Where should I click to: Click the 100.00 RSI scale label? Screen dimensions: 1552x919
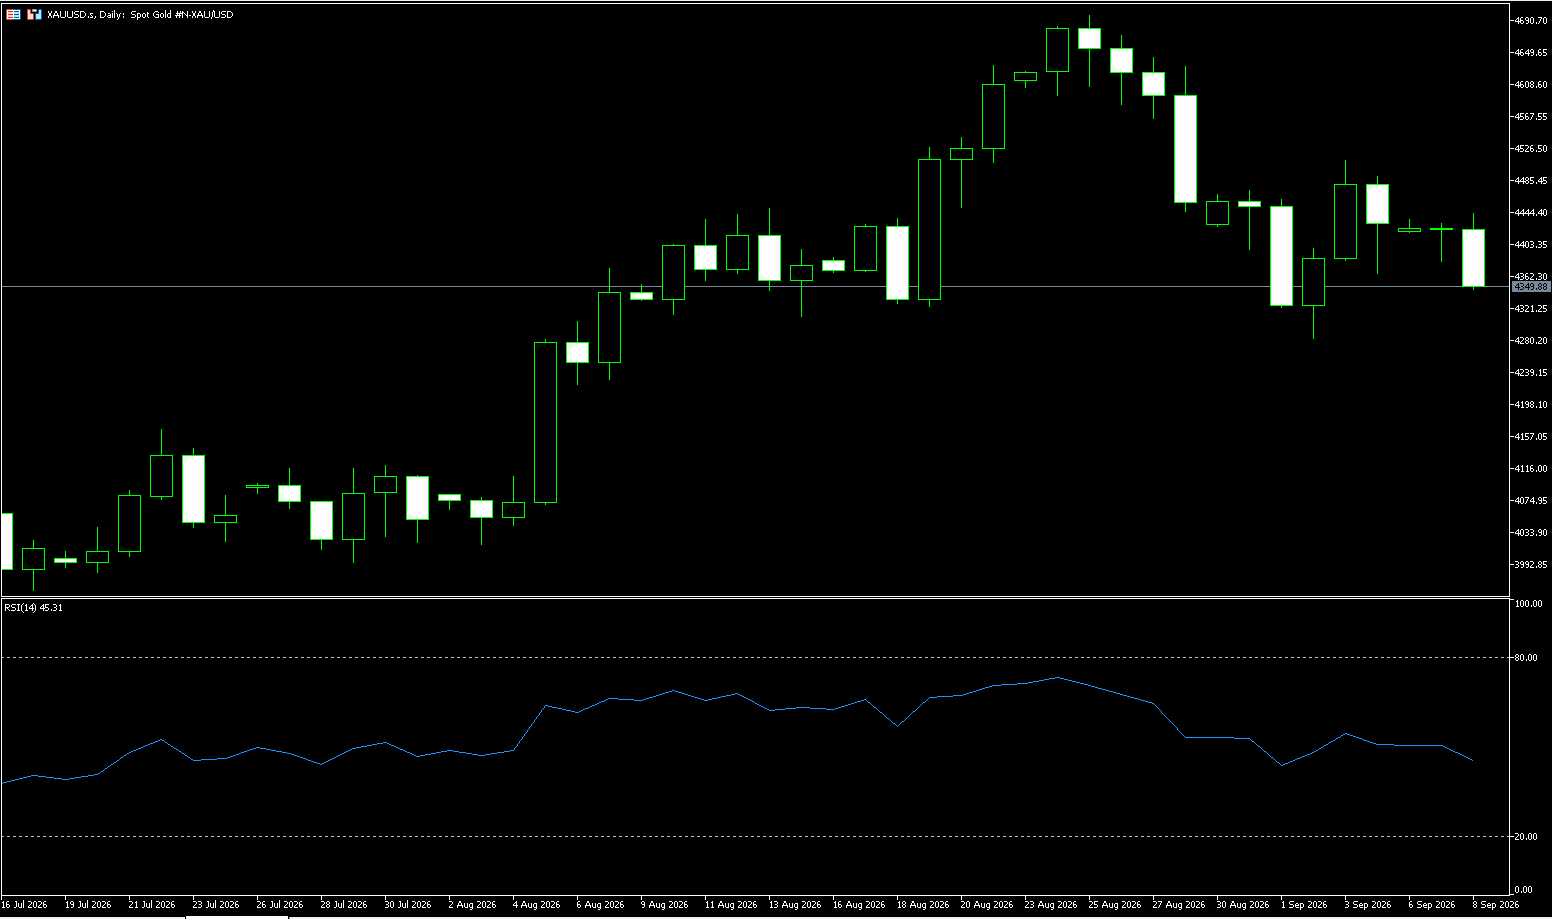[x=1529, y=604]
